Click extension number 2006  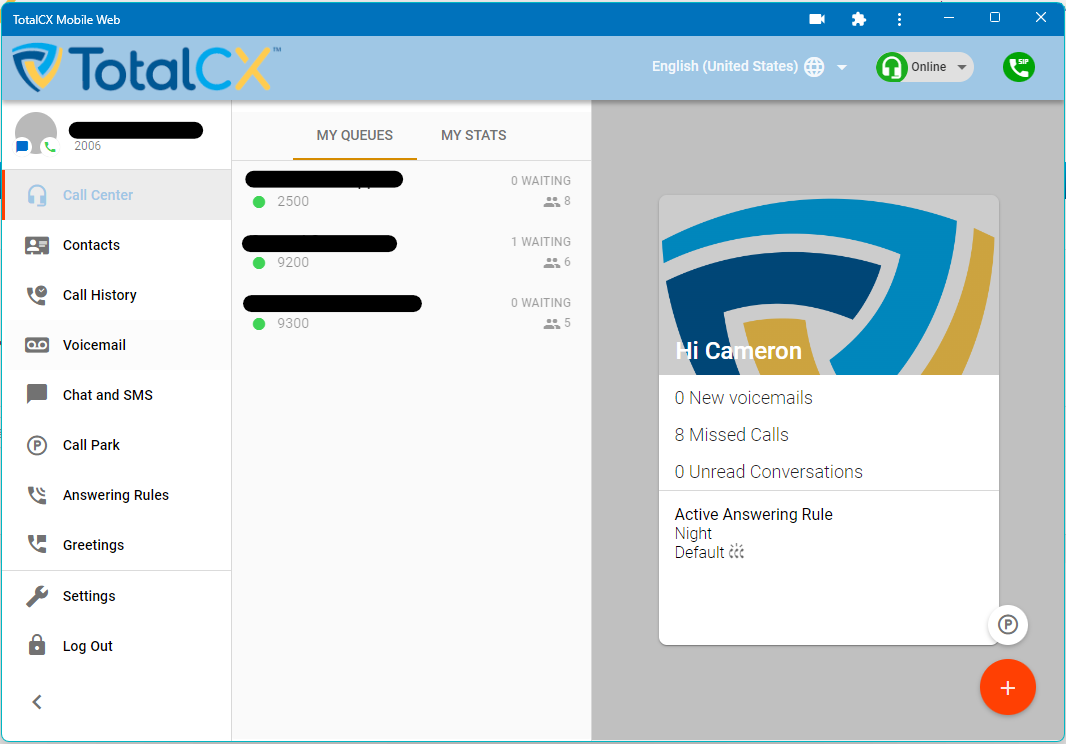pos(88,146)
